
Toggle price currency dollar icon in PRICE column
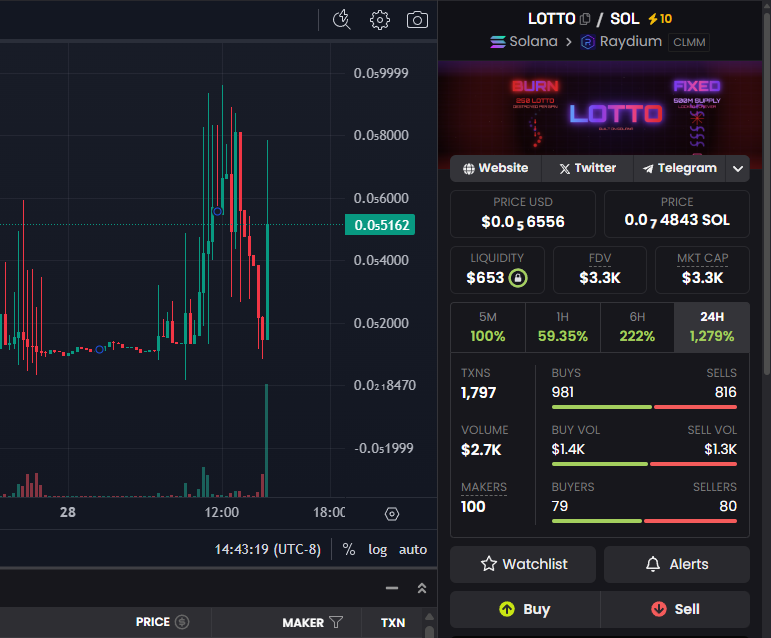tap(182, 622)
